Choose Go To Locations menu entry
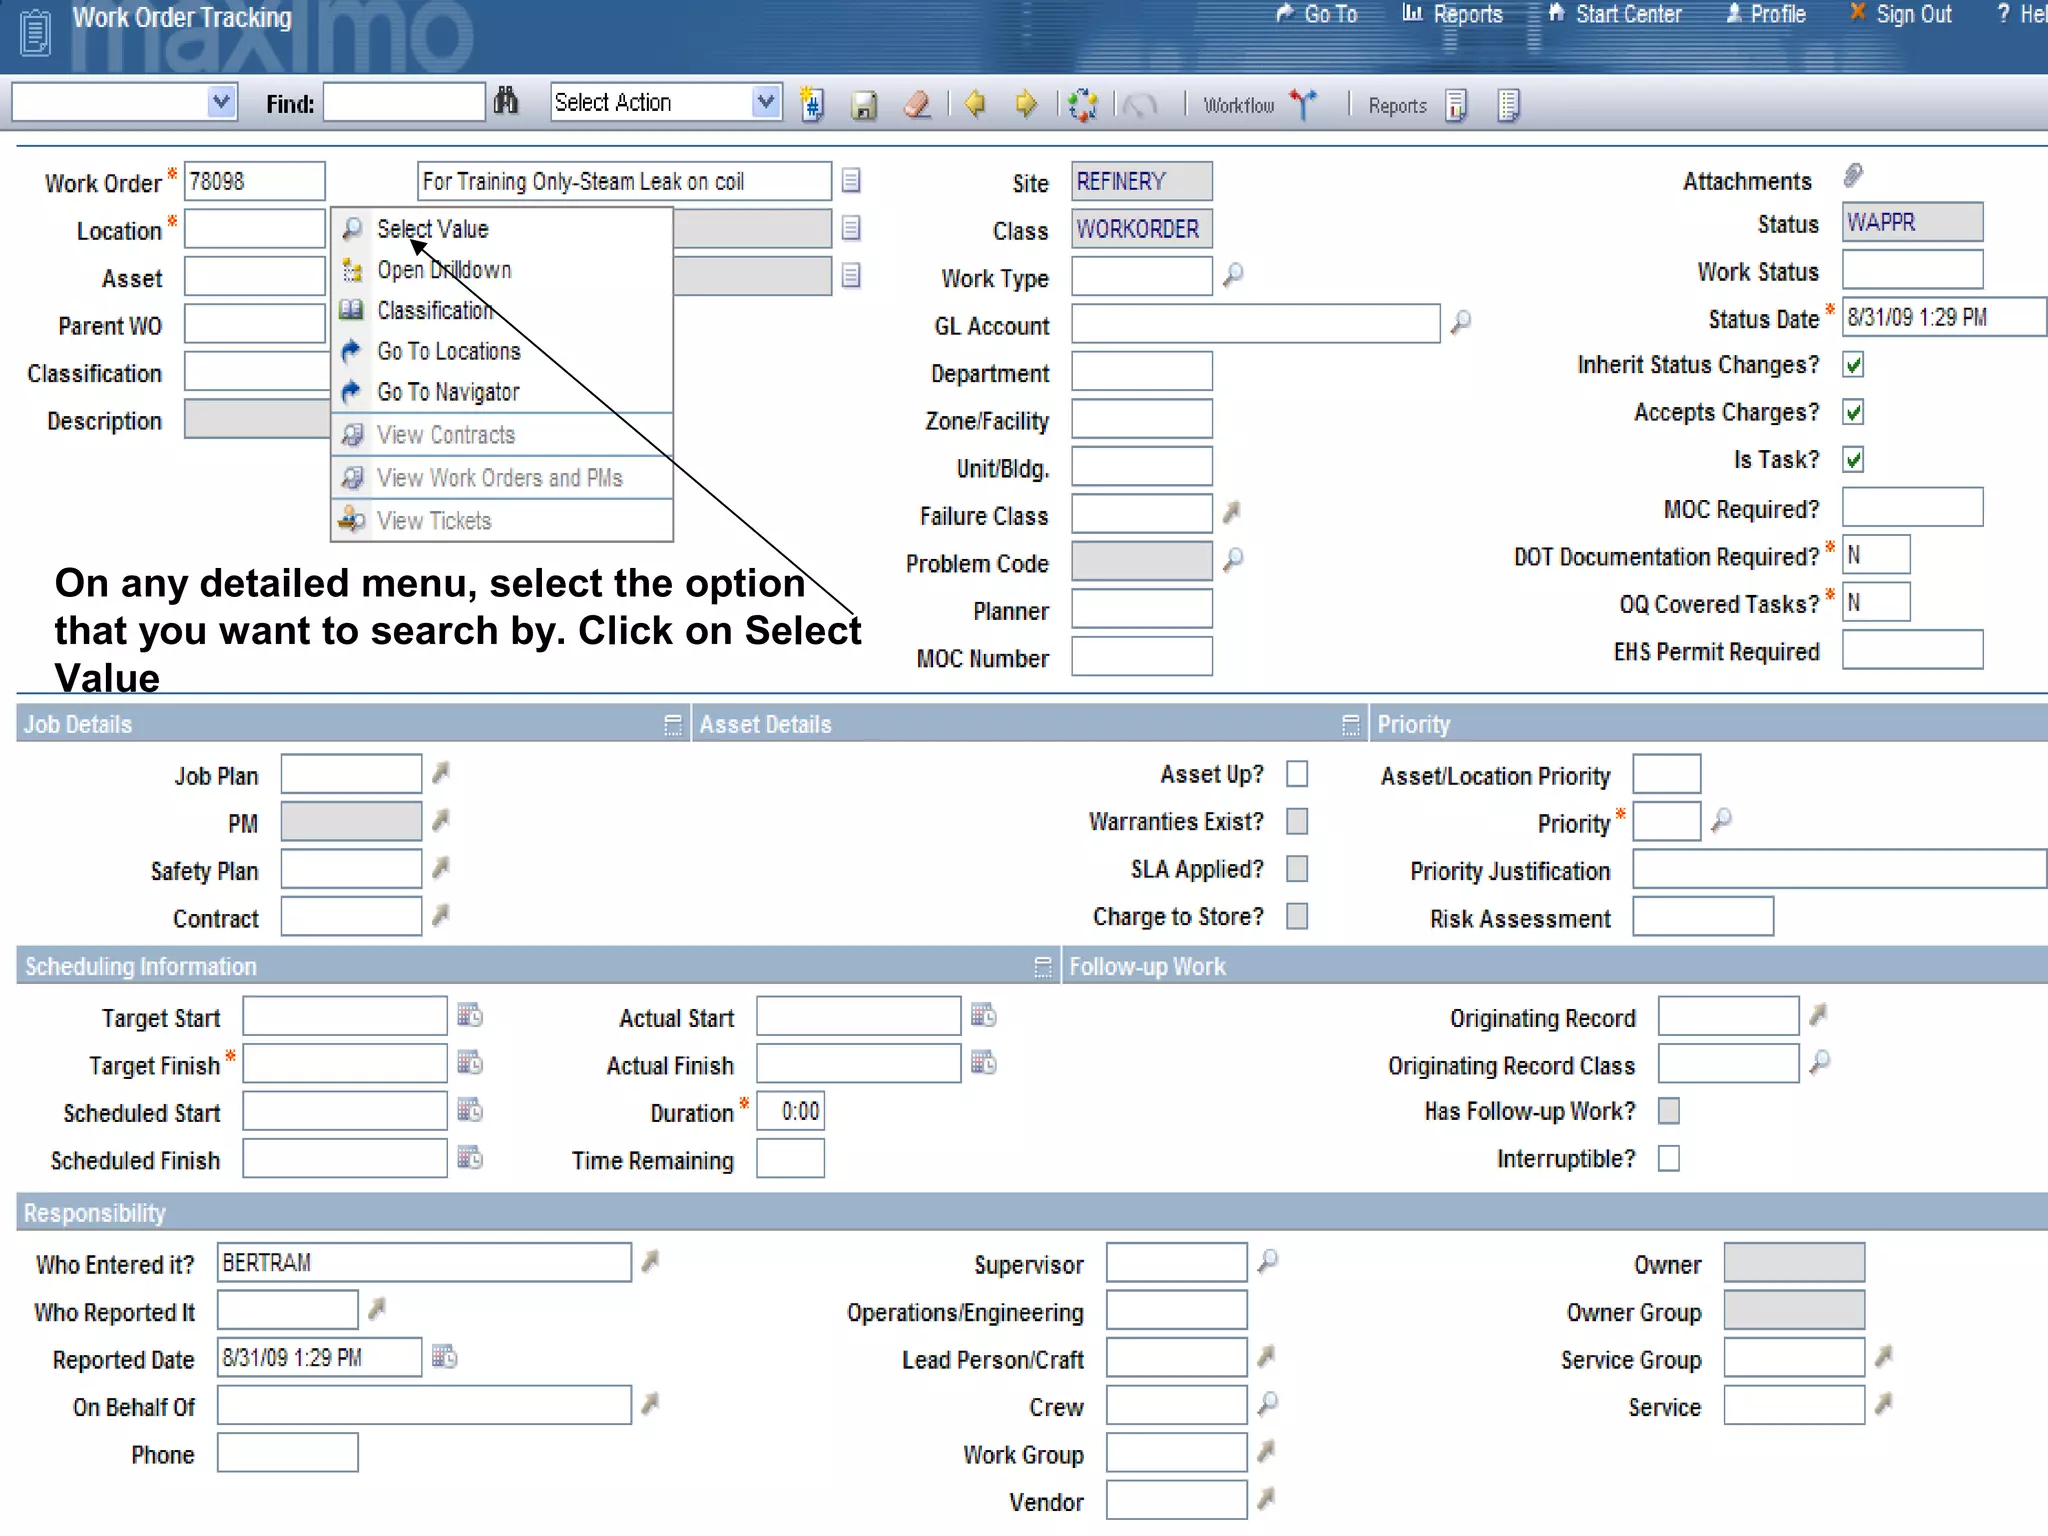 tap(448, 352)
